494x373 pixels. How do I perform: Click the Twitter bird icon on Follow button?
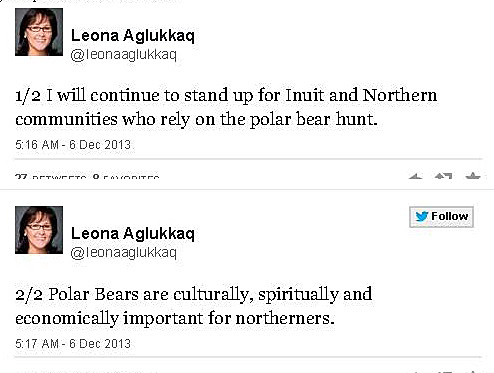(x=422, y=216)
